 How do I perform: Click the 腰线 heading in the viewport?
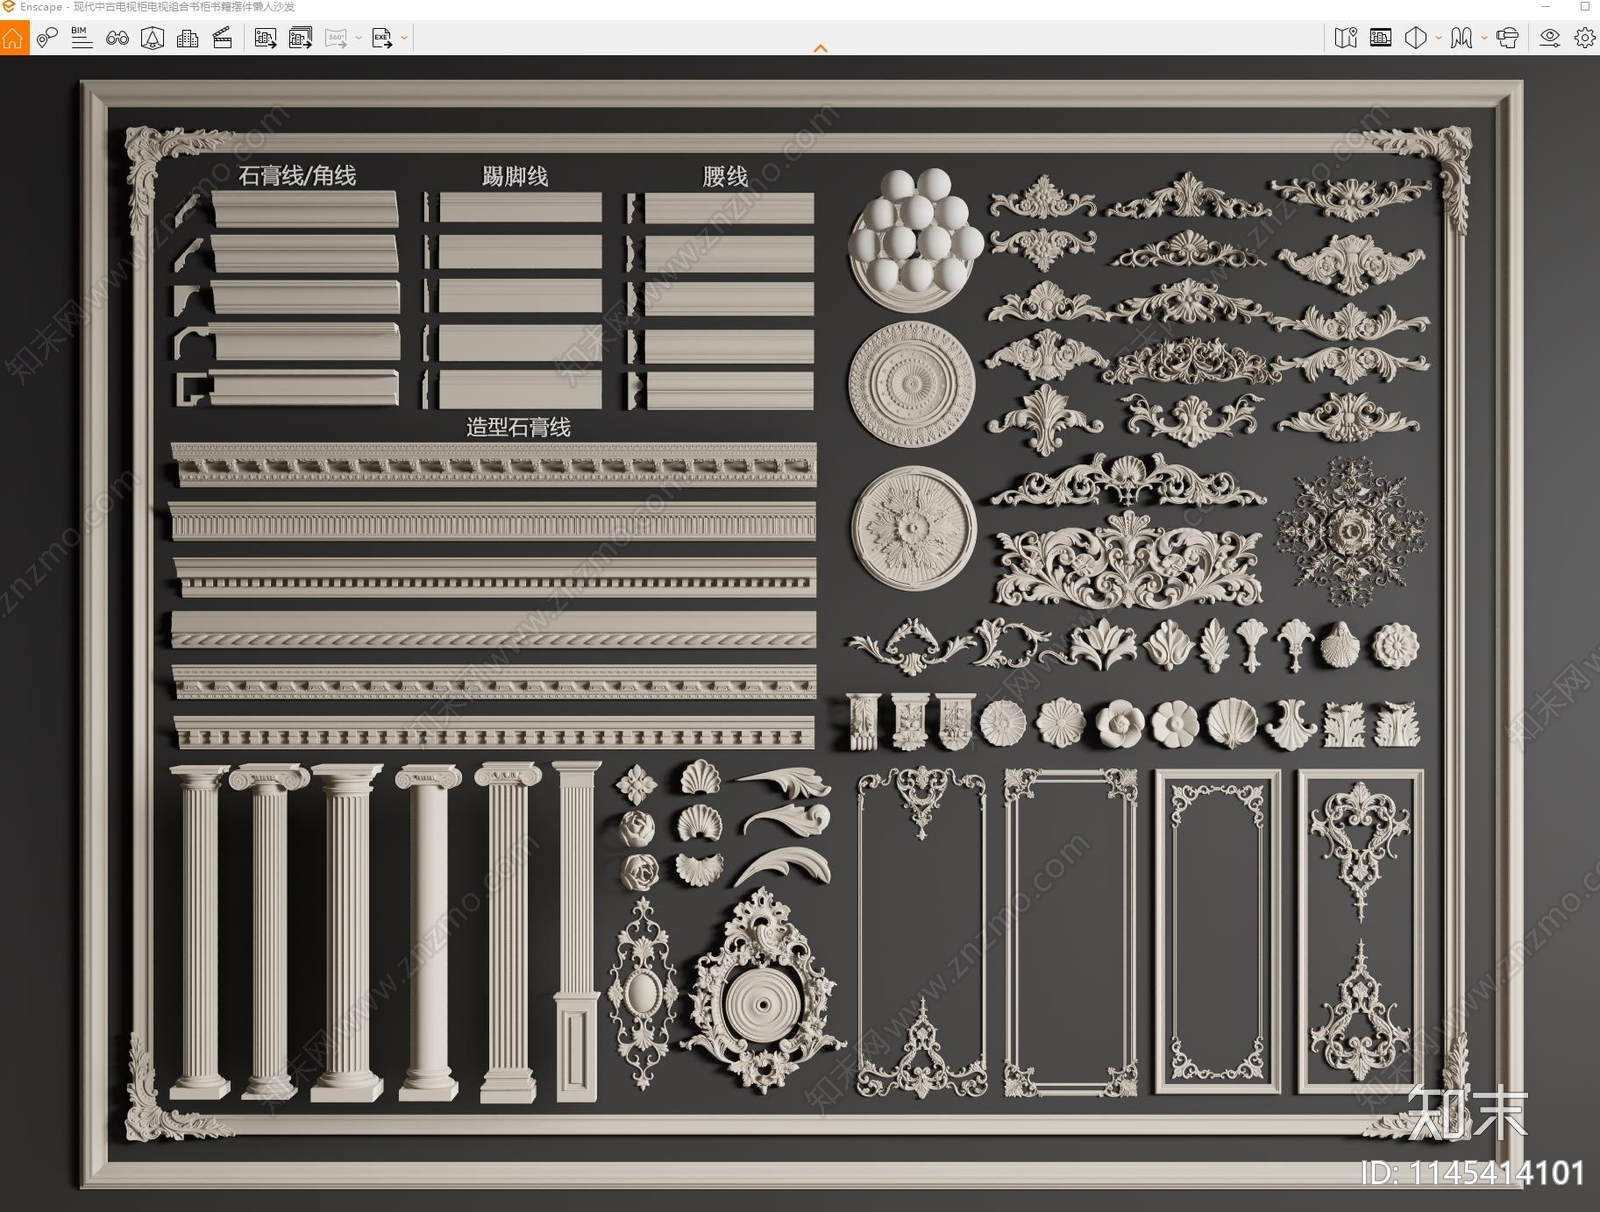pos(725,177)
